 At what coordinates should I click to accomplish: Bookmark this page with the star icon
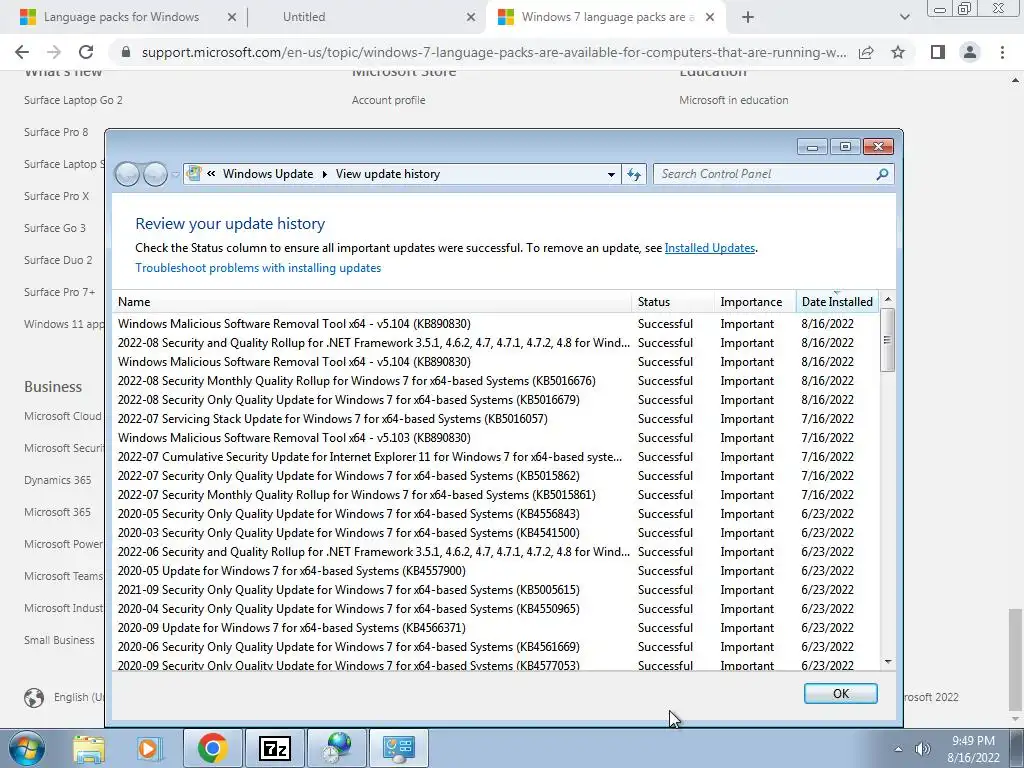point(898,52)
